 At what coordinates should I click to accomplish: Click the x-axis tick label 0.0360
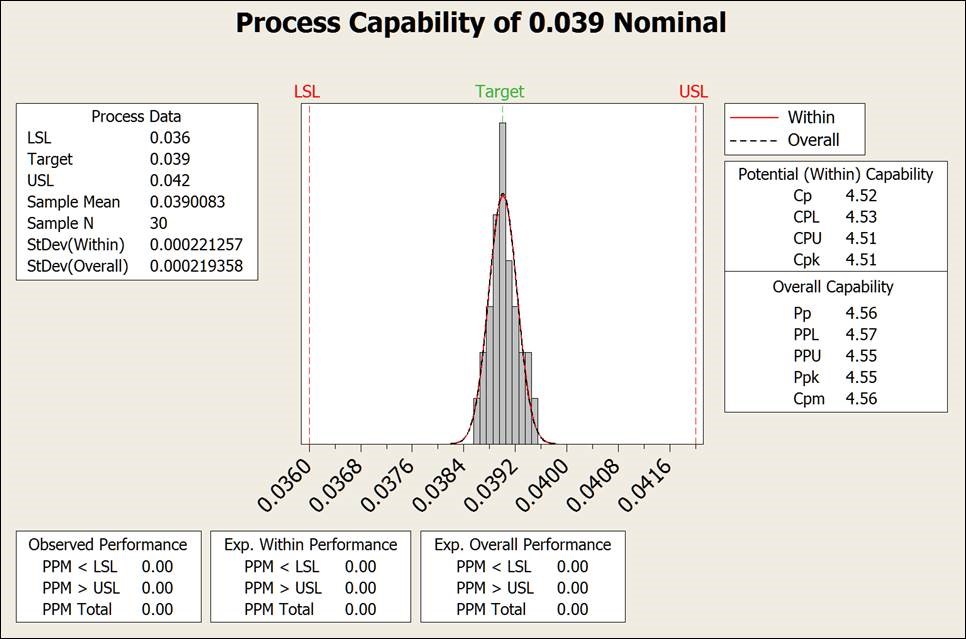click(x=284, y=486)
